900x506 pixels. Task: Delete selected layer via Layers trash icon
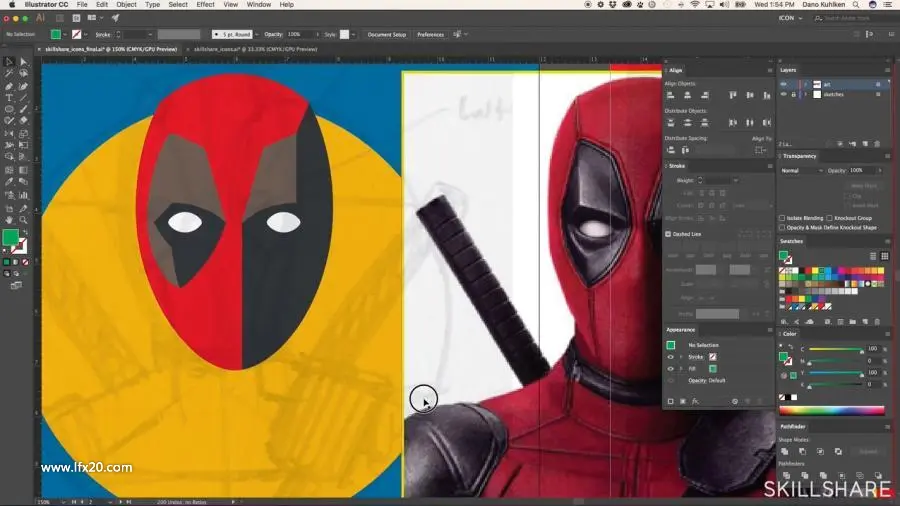(x=877, y=144)
